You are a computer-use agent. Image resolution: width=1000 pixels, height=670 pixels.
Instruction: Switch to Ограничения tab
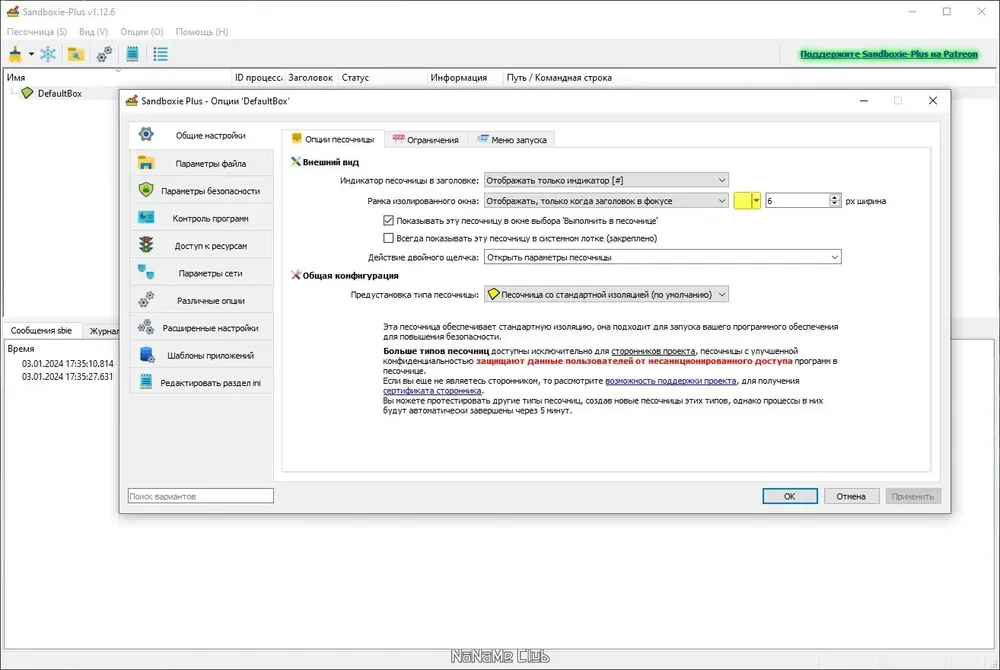click(425, 140)
